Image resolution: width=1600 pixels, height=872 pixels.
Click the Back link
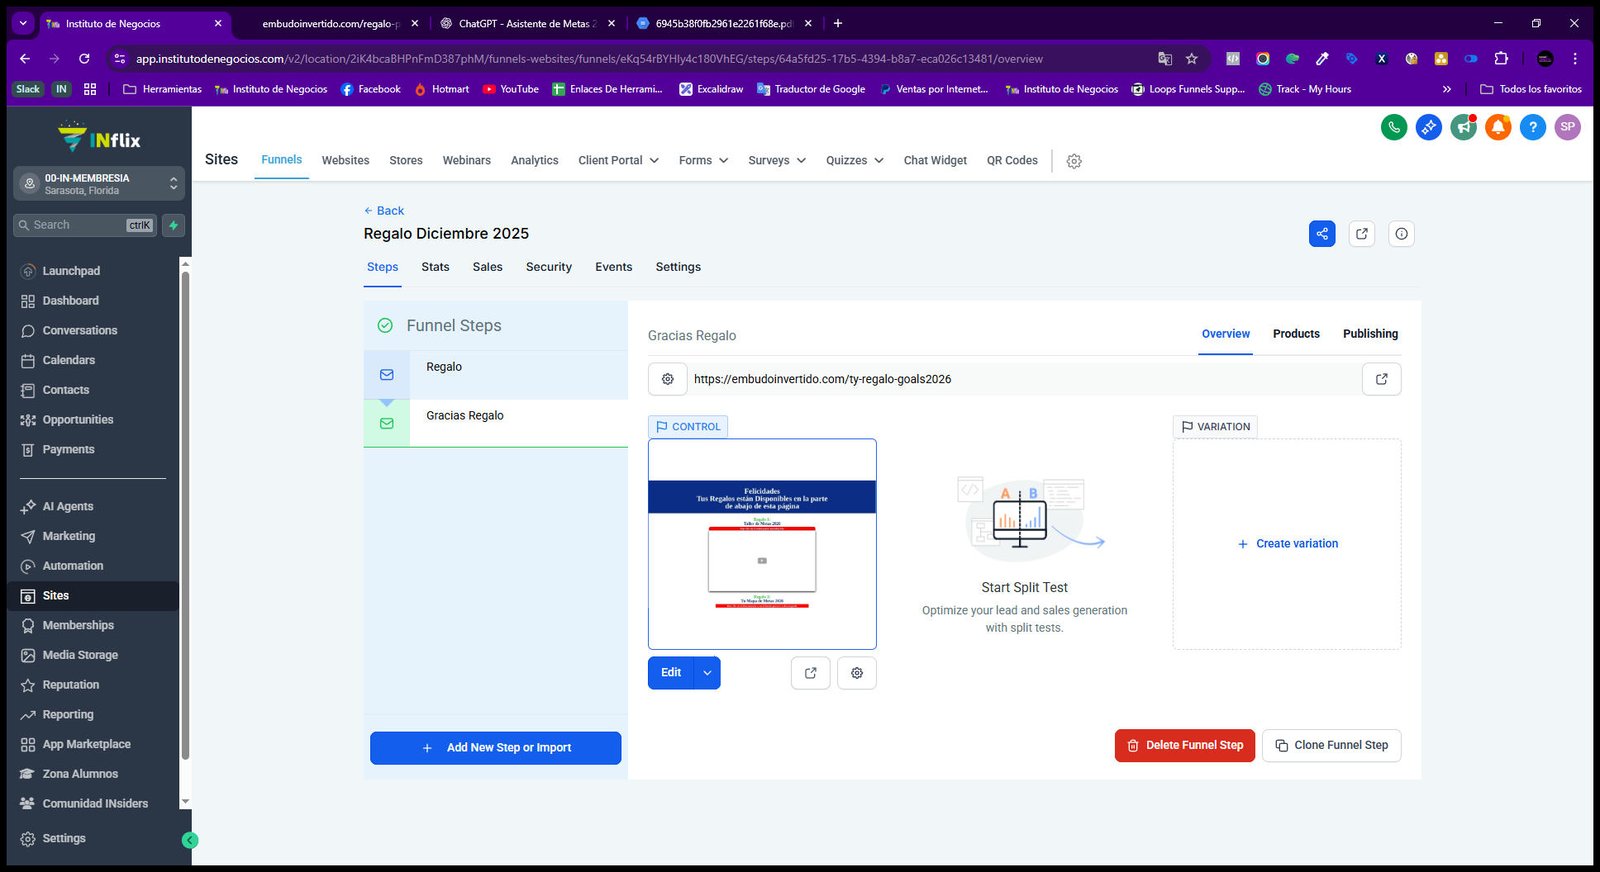(x=384, y=211)
